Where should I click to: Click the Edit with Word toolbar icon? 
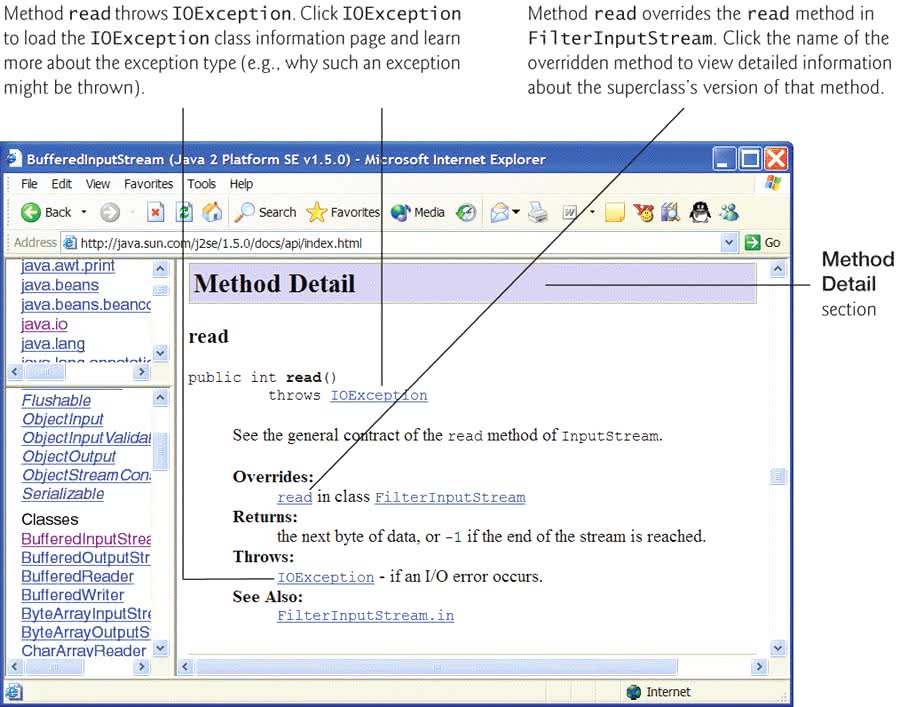click(x=570, y=213)
